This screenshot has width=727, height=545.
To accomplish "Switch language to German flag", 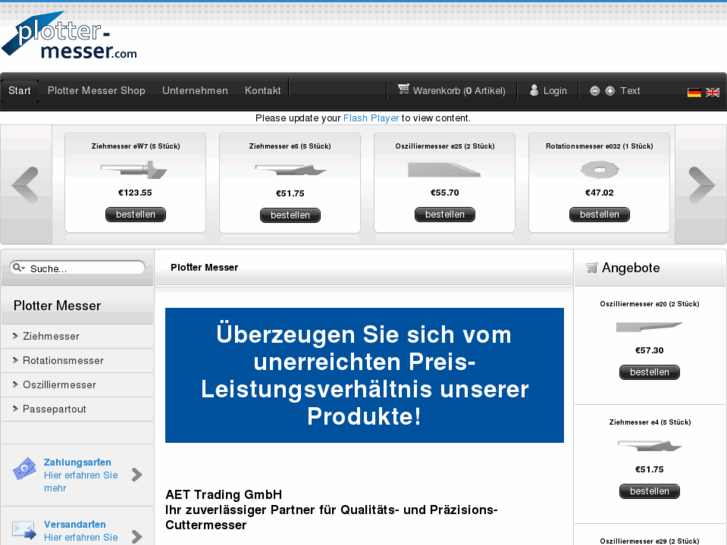I will tap(694, 92).
